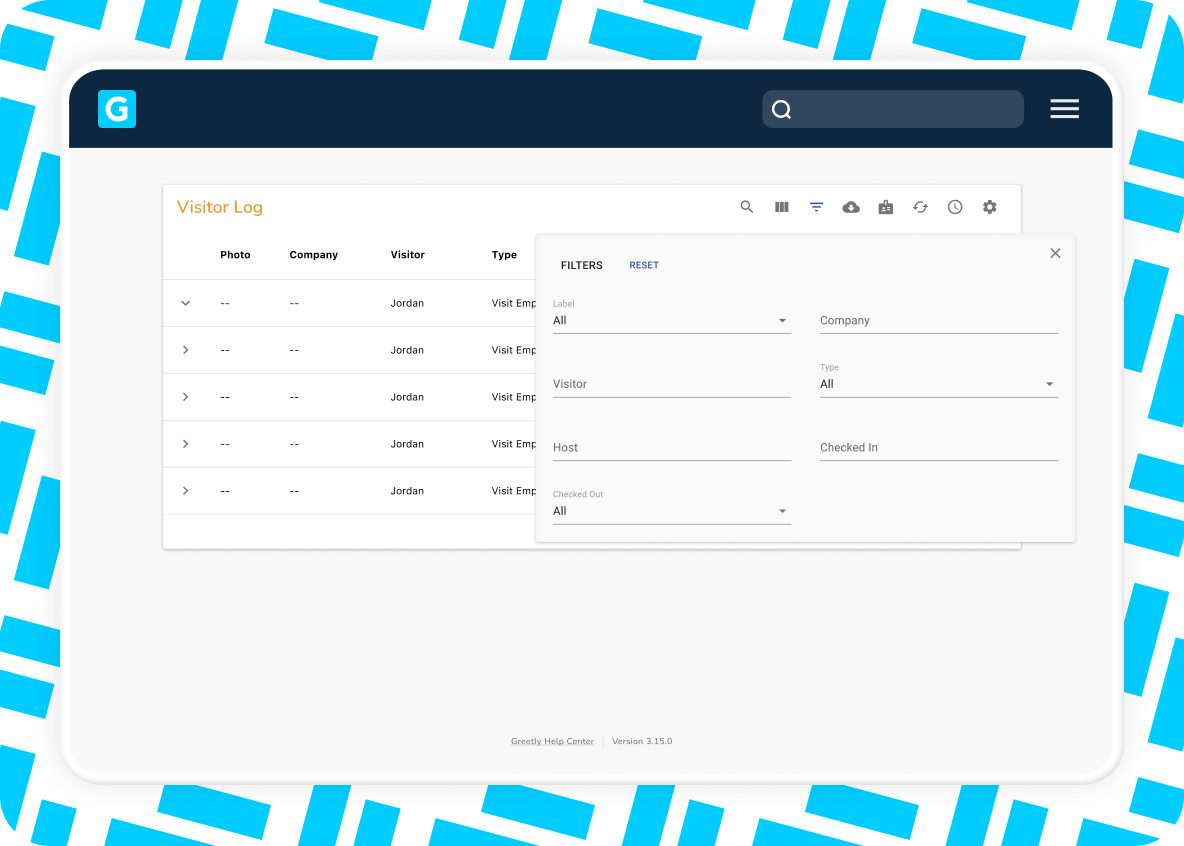Open the Greetly Help Center link
Image resolution: width=1184 pixels, height=846 pixels.
coord(552,741)
